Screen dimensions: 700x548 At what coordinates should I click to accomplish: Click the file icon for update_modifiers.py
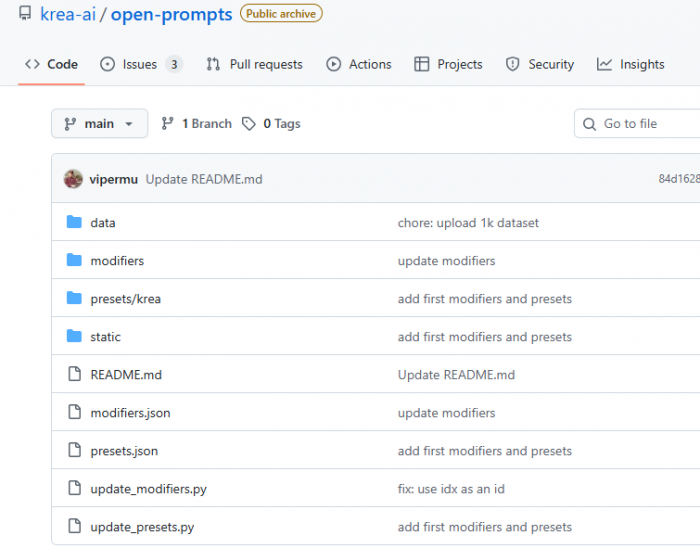point(75,488)
